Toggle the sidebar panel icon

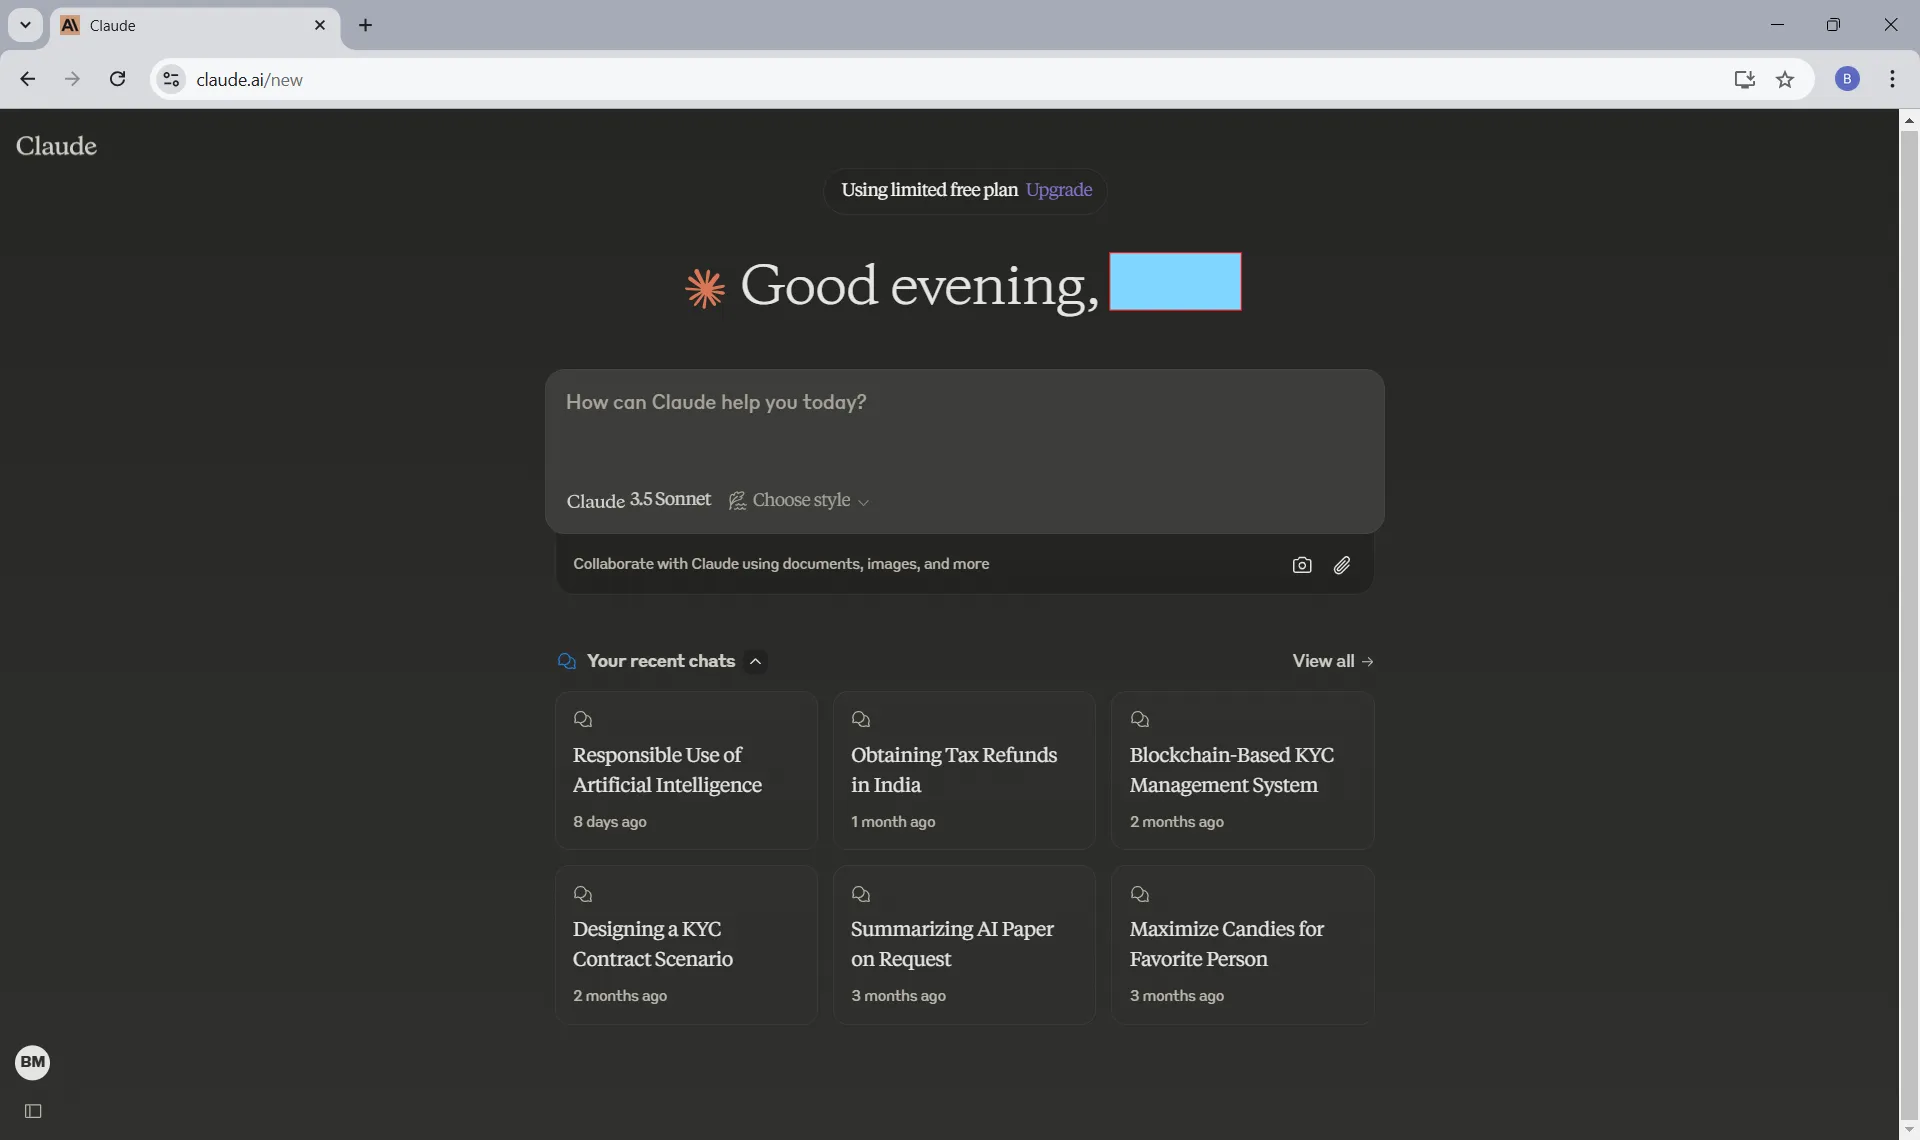pyautogui.click(x=33, y=1111)
